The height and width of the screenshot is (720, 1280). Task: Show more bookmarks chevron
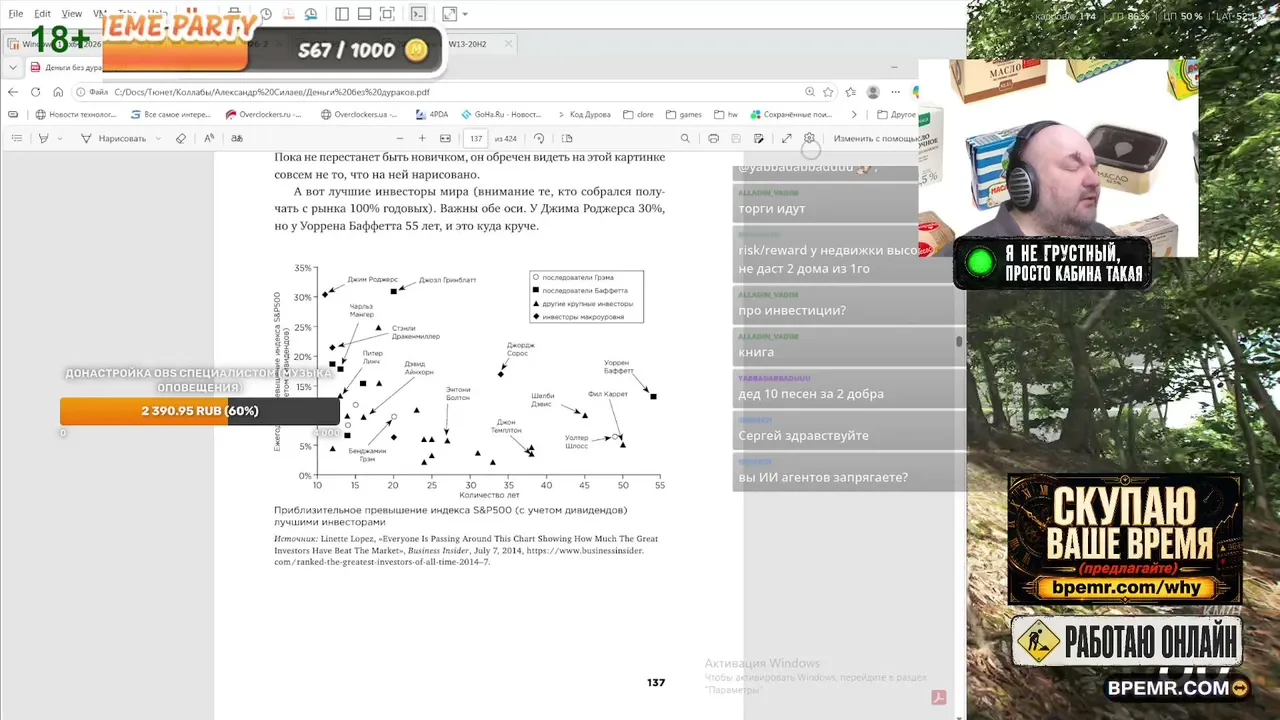853,114
